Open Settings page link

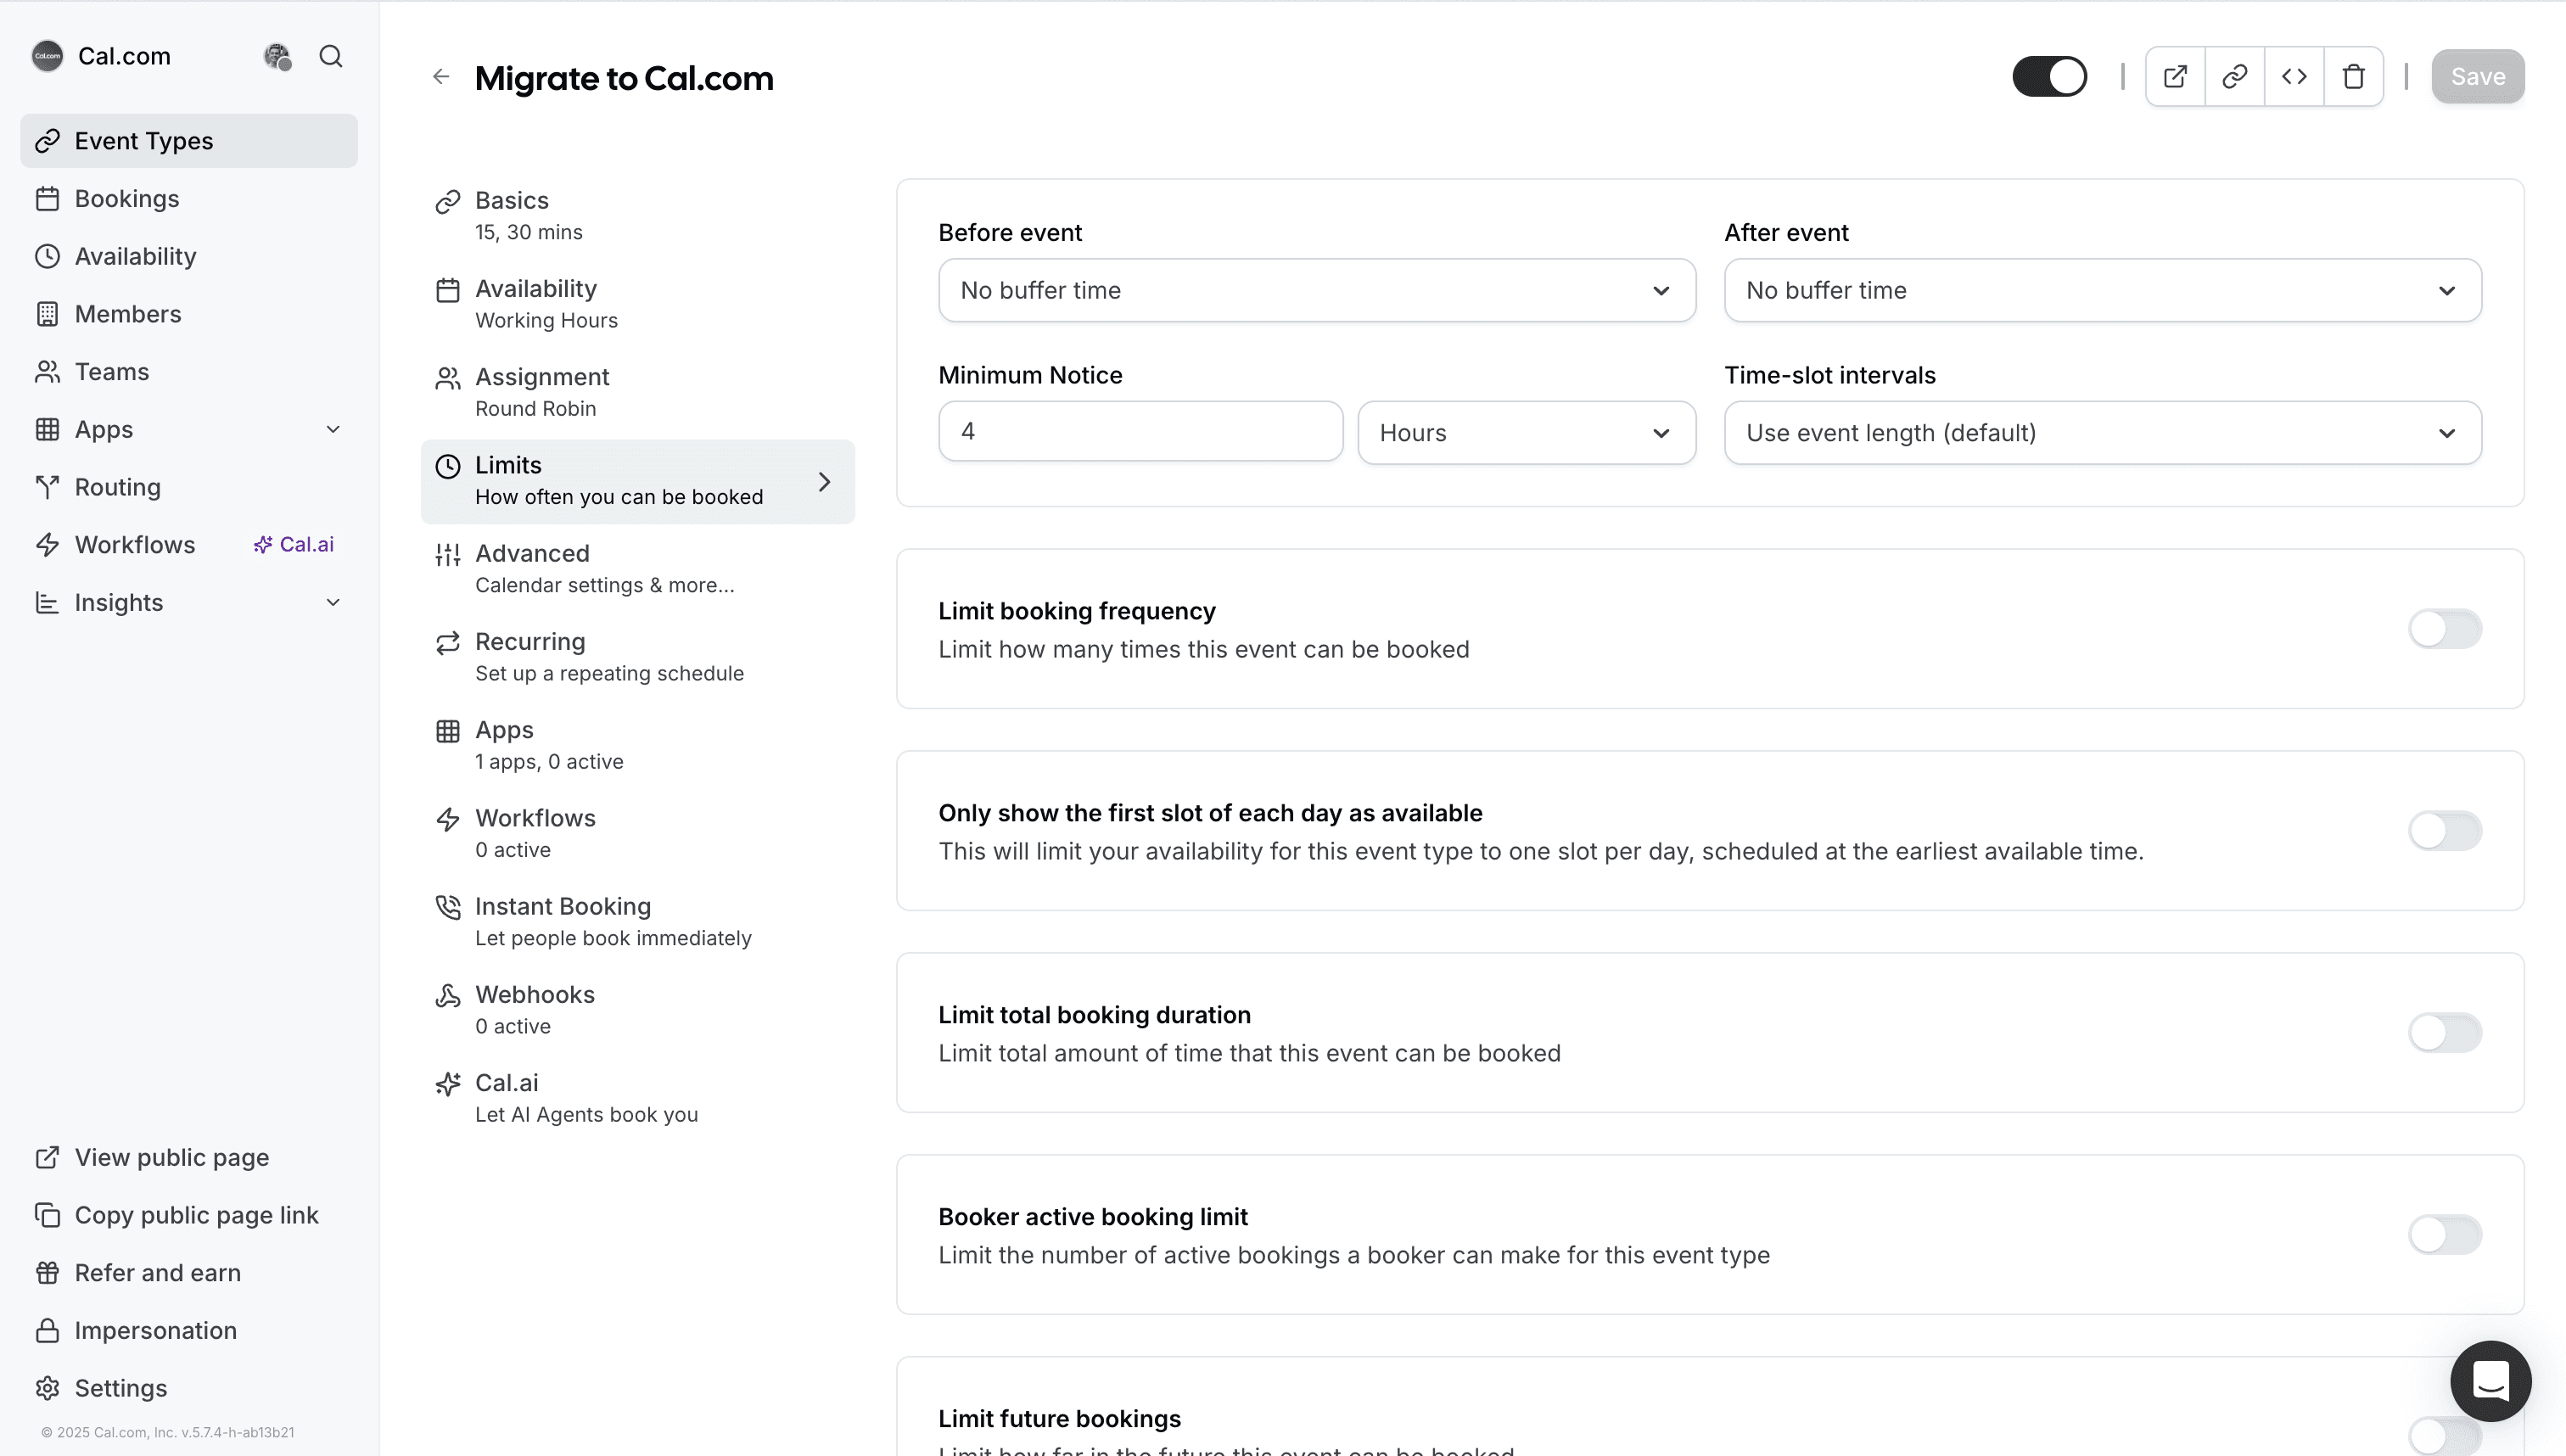(x=189, y=1388)
